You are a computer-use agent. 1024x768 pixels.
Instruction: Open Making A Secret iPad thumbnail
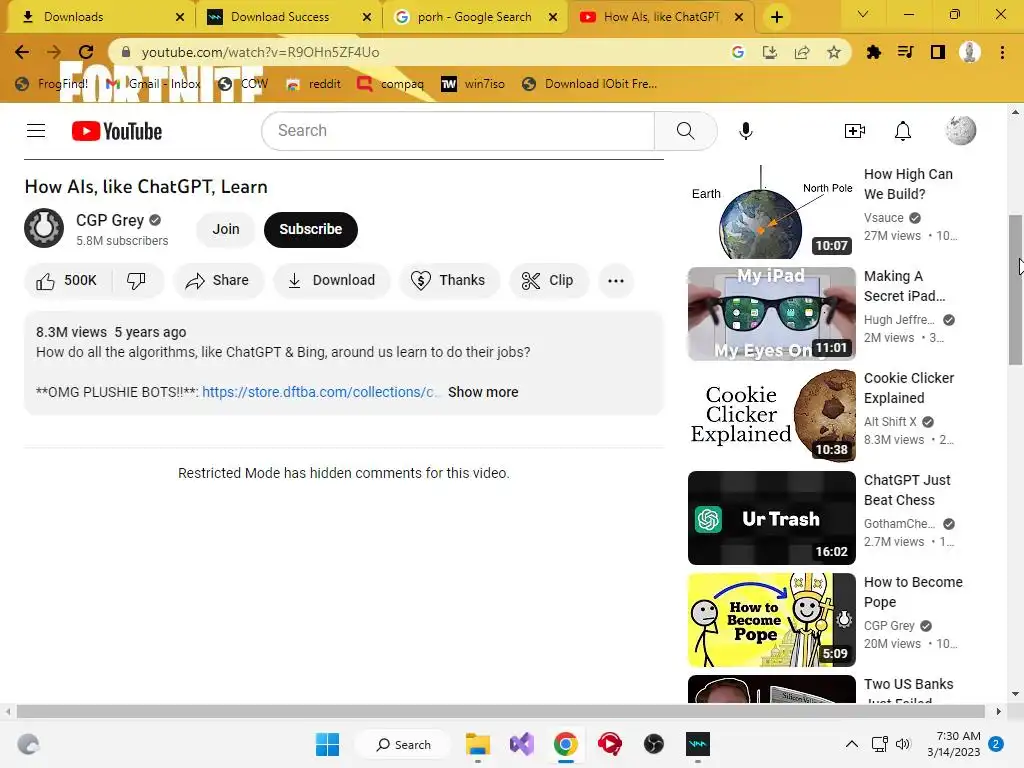pos(771,313)
